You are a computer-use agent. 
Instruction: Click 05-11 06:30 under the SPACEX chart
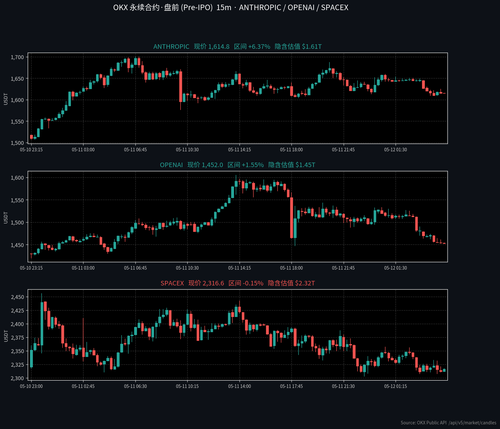pos(135,386)
